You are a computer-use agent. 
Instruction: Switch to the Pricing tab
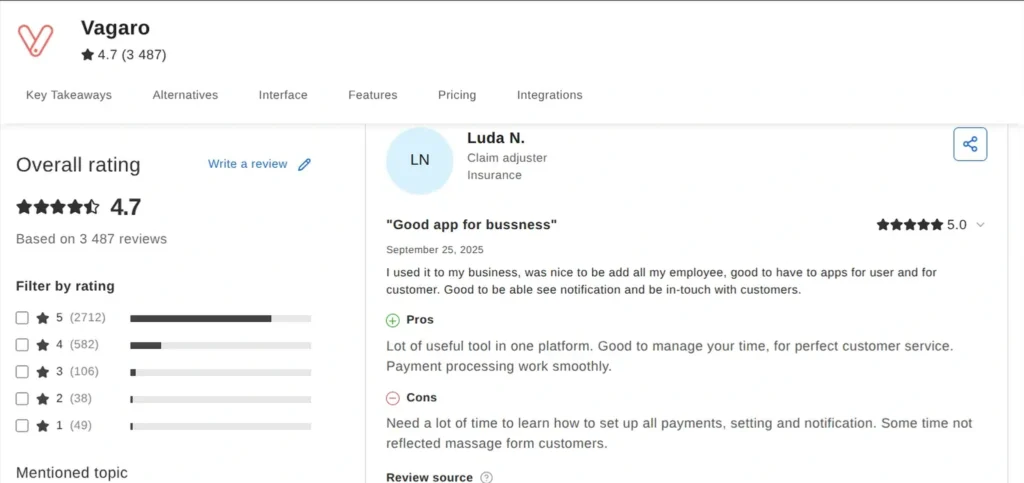[x=457, y=95]
